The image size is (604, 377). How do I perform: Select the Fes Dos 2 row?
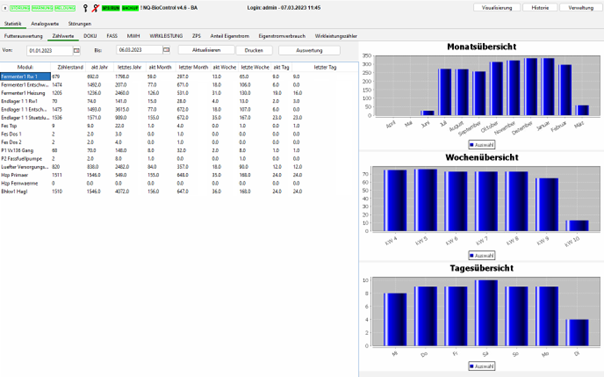click(179, 142)
